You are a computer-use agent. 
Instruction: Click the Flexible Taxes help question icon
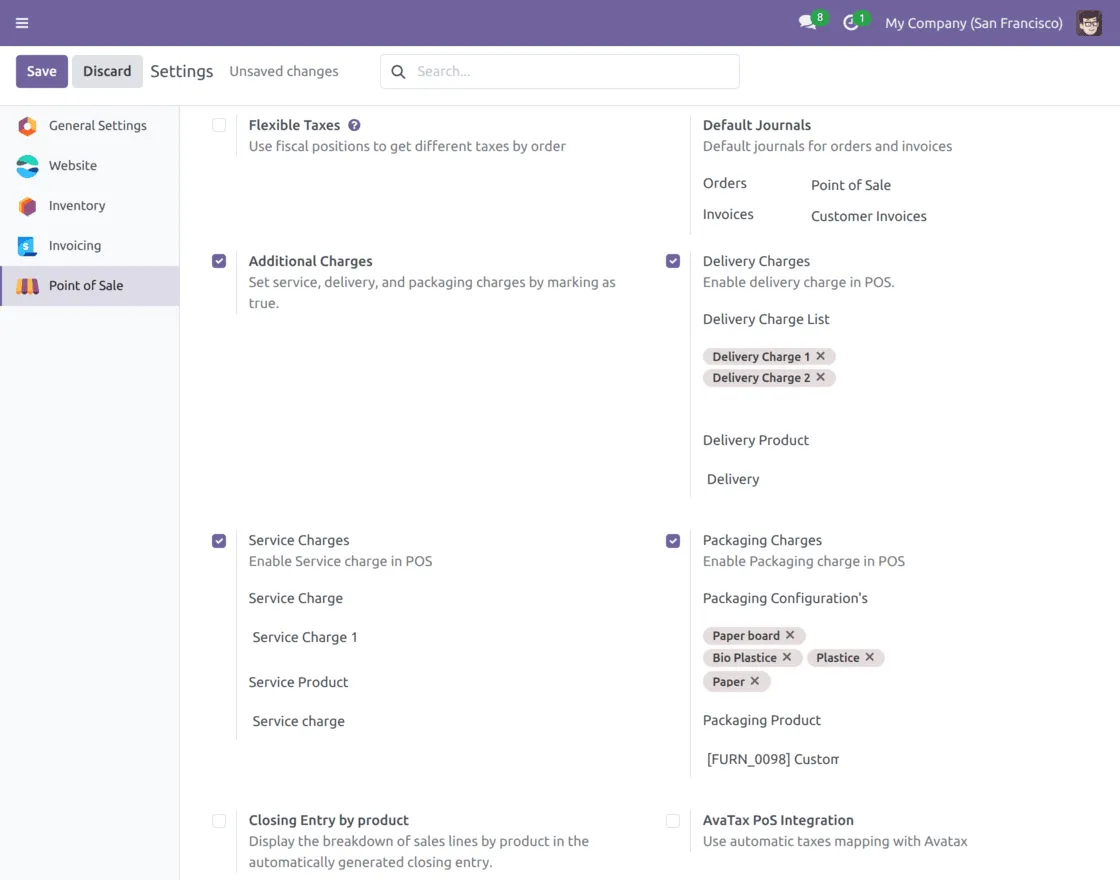pos(354,125)
